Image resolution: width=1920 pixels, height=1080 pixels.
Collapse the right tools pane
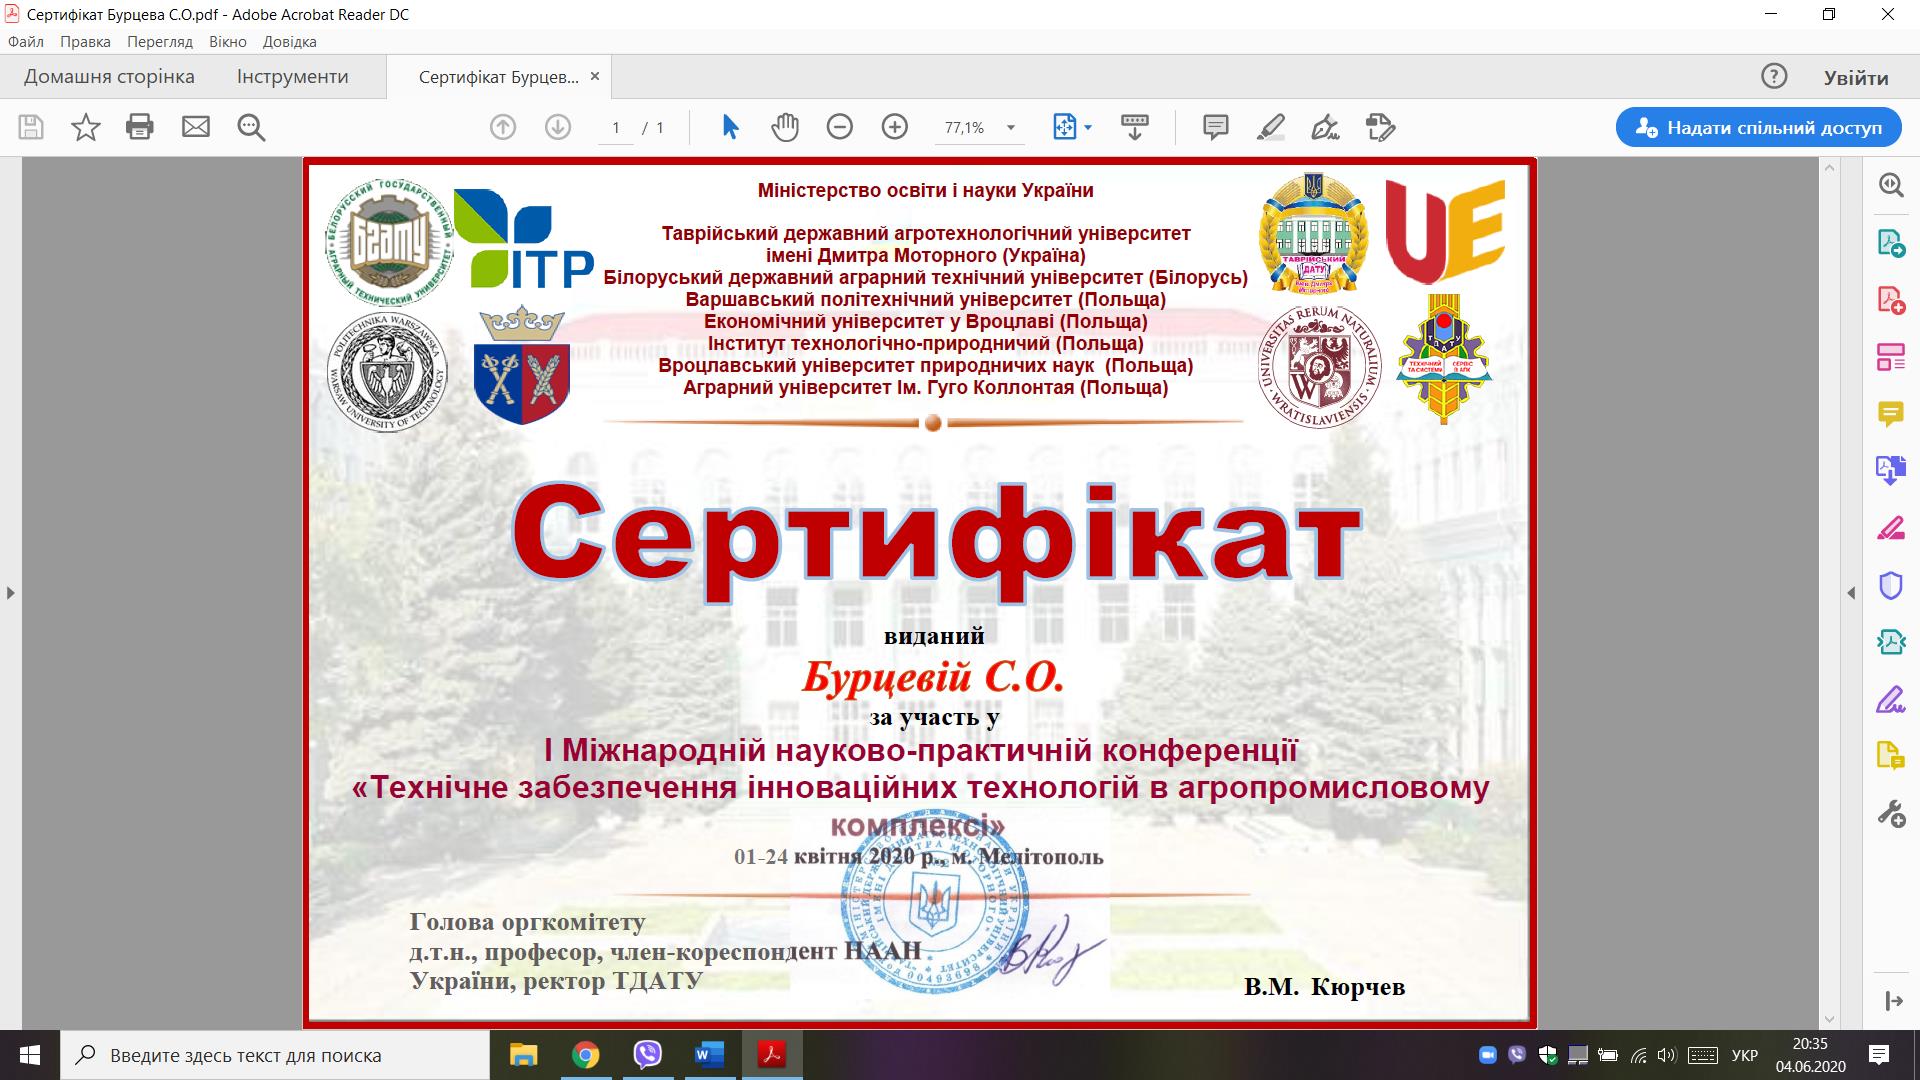[x=1851, y=593]
